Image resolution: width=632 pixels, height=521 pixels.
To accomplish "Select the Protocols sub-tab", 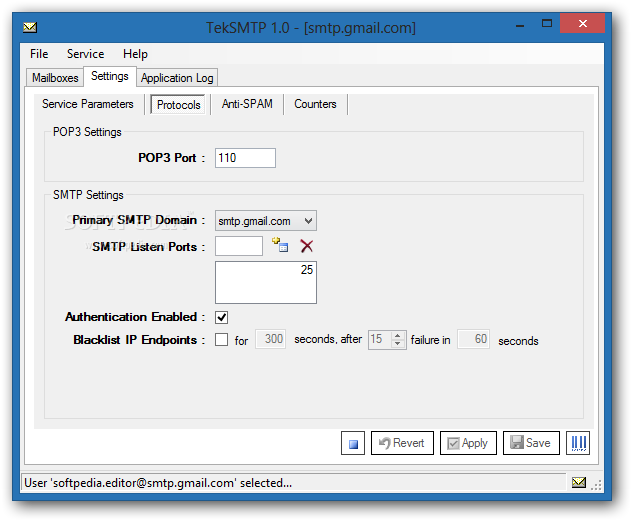I will point(179,105).
